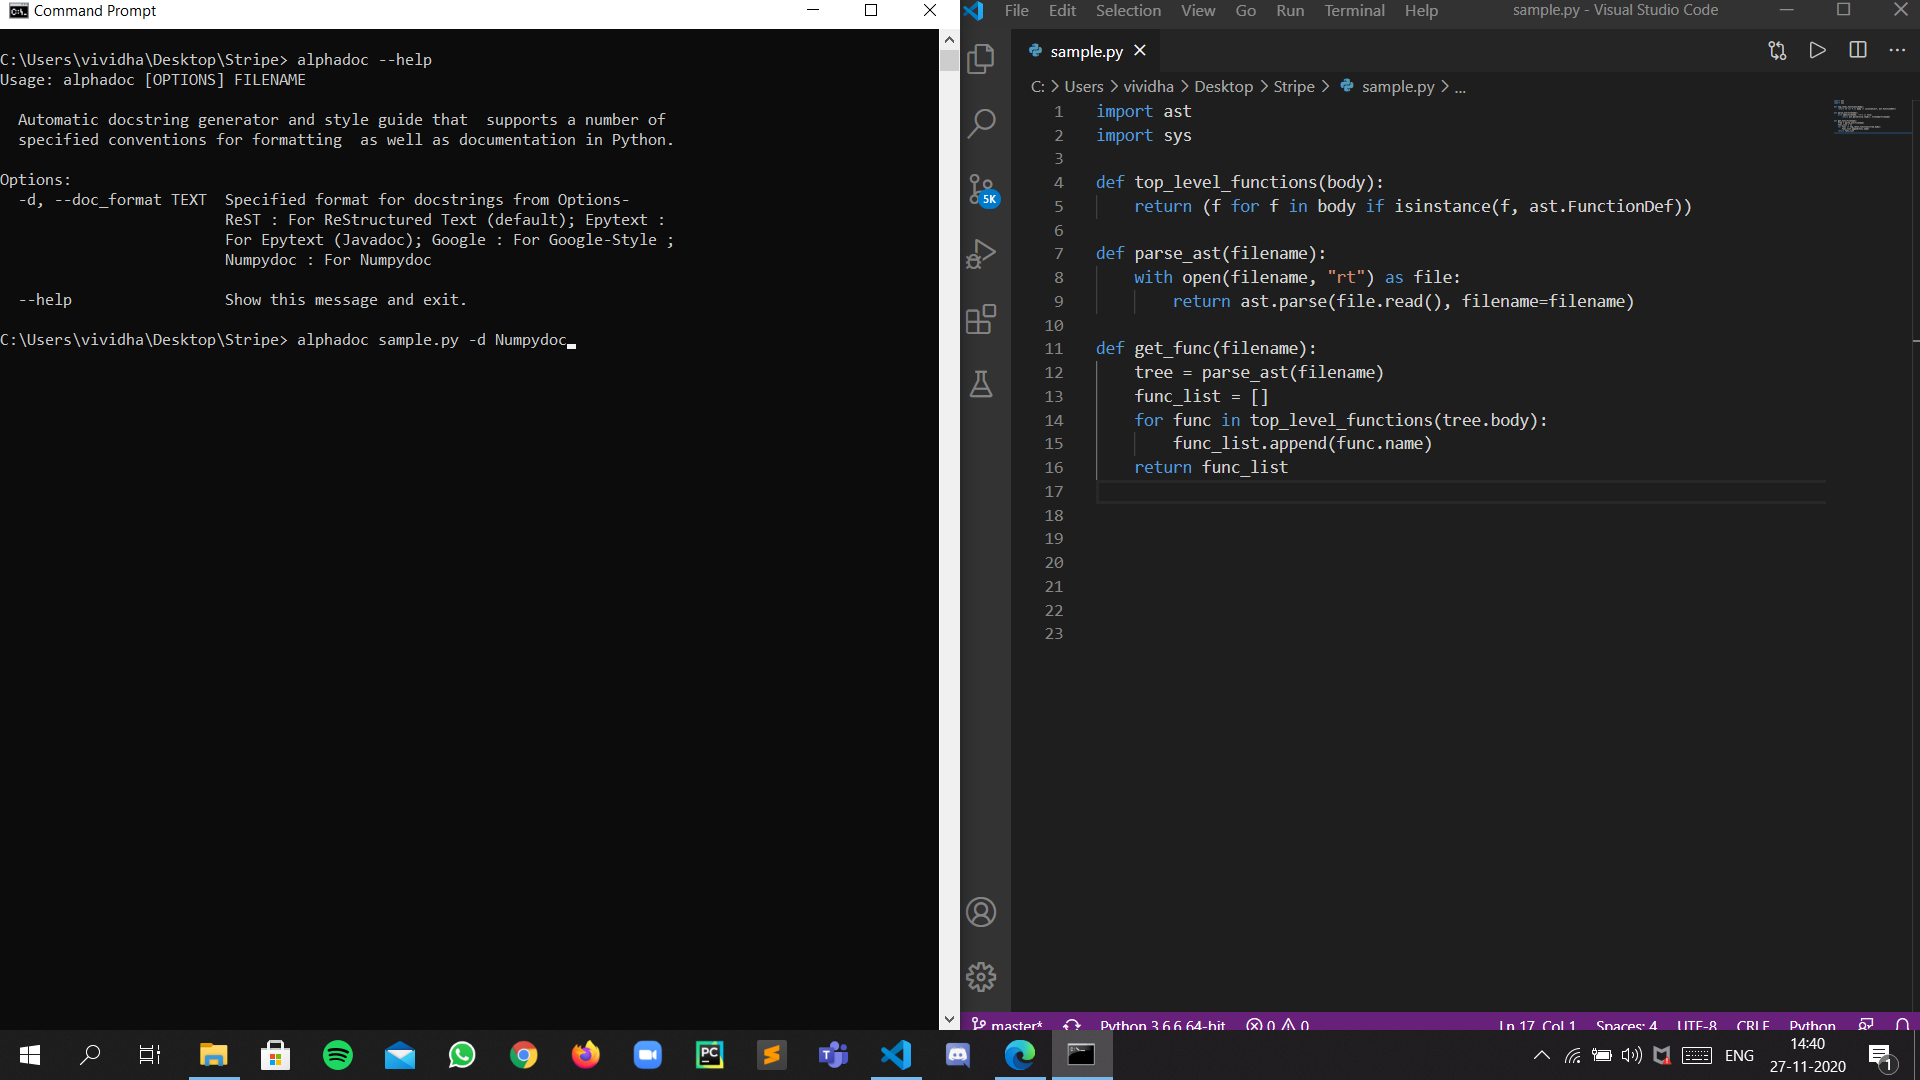
Task: Click Python 3.6.6 64-bit interpreter selector
Action: point(1162,1025)
